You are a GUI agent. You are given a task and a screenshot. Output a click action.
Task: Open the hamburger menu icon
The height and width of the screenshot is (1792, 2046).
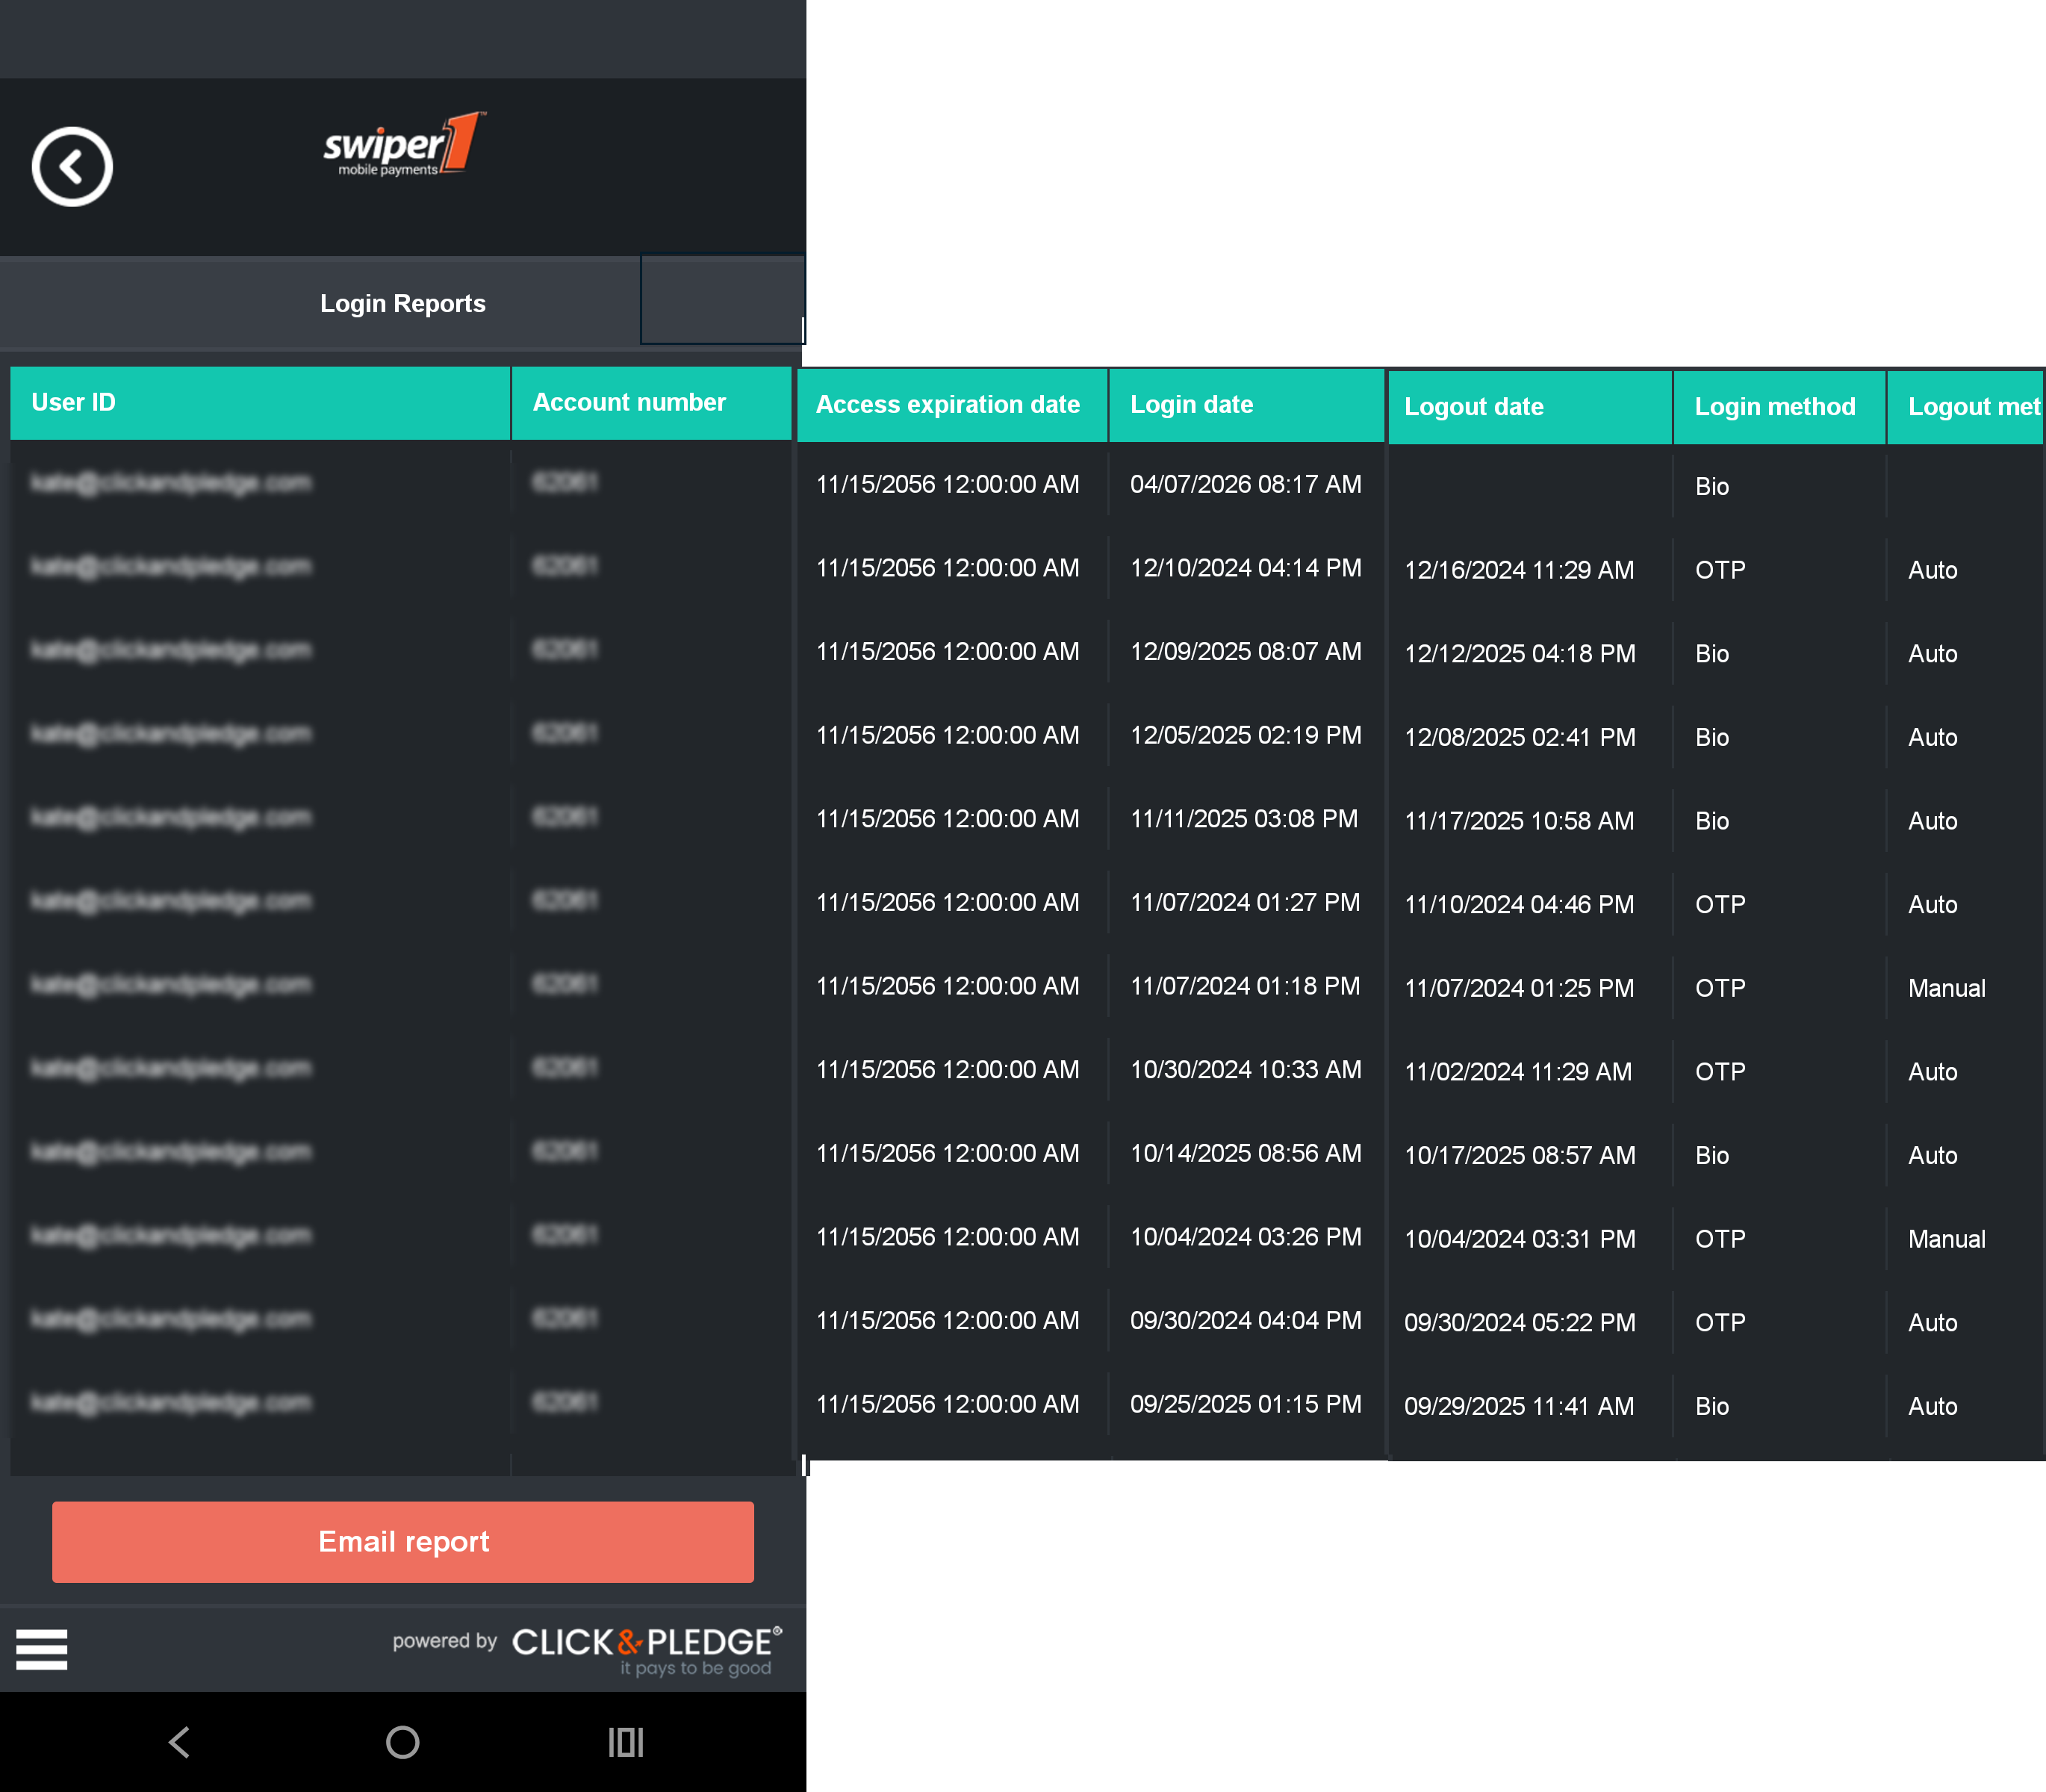42,1649
